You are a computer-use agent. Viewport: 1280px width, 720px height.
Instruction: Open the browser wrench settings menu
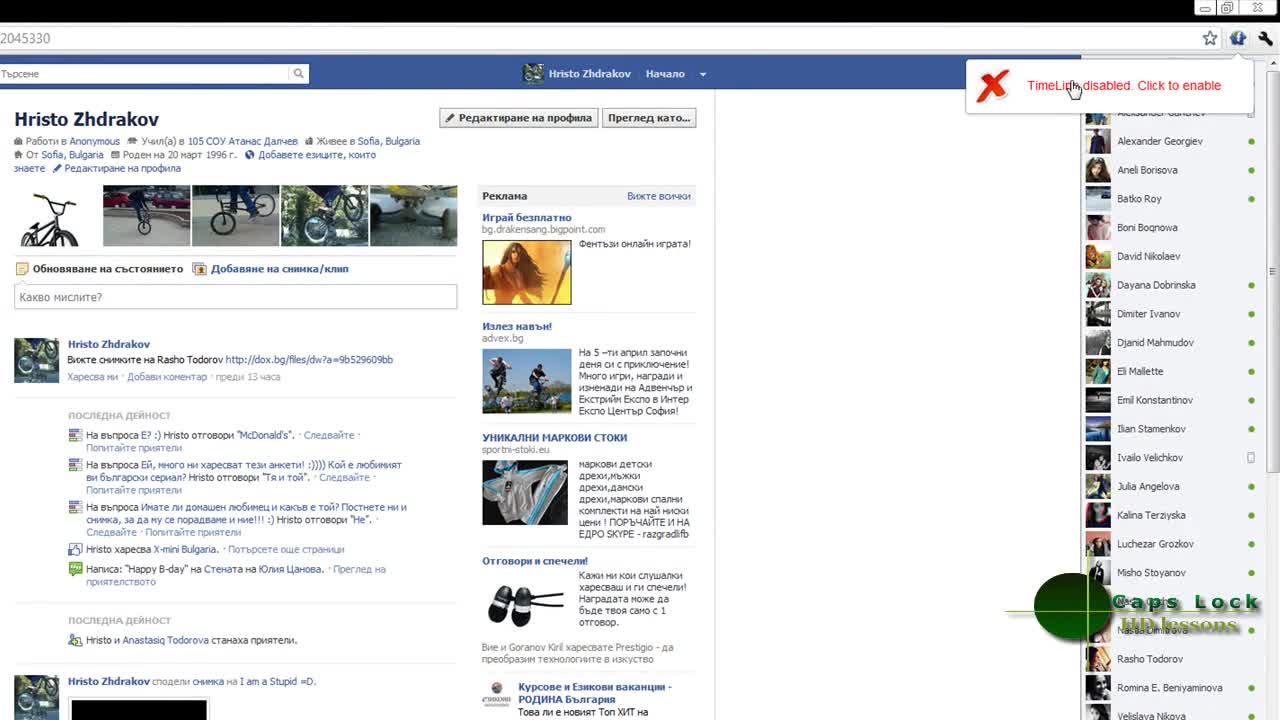tap(1265, 38)
